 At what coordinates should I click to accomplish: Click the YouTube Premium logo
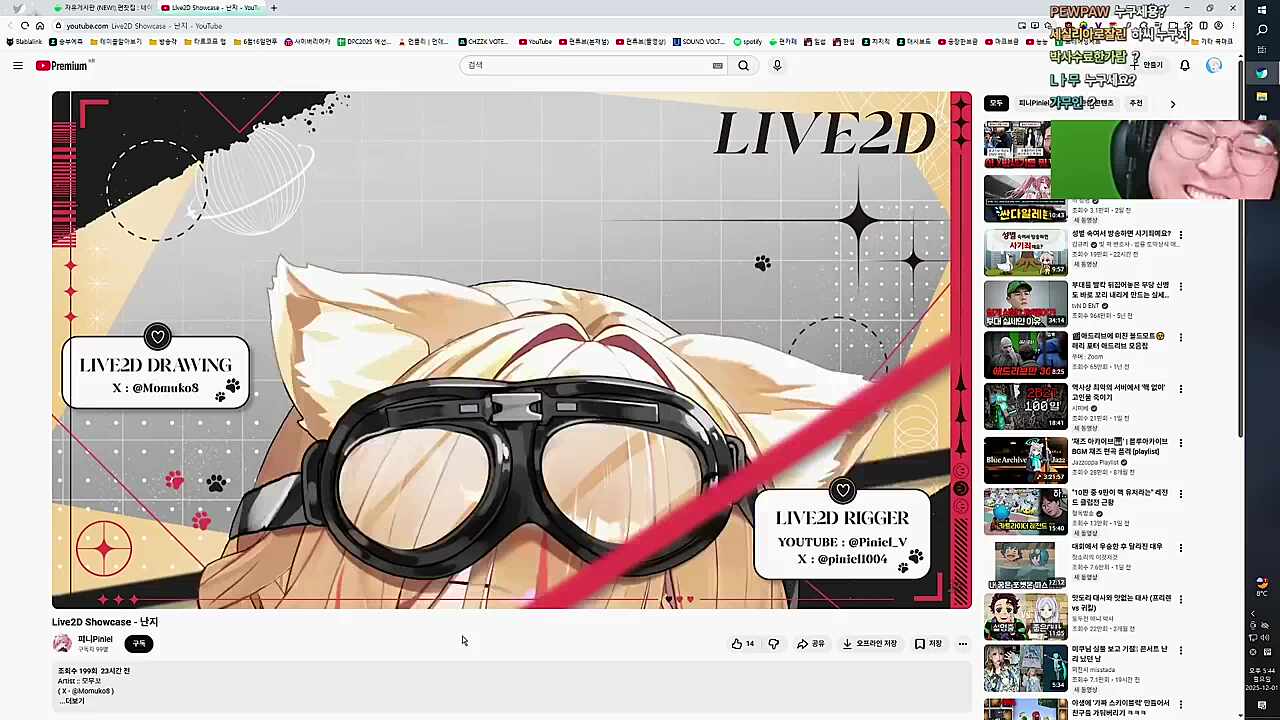(x=63, y=66)
